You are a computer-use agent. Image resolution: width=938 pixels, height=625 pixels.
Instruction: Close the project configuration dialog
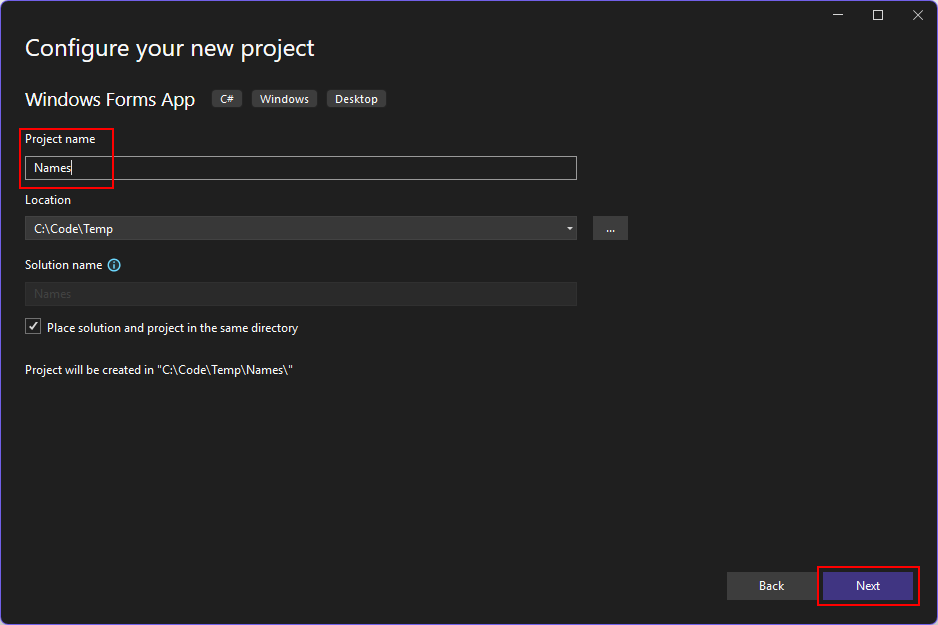click(x=918, y=15)
